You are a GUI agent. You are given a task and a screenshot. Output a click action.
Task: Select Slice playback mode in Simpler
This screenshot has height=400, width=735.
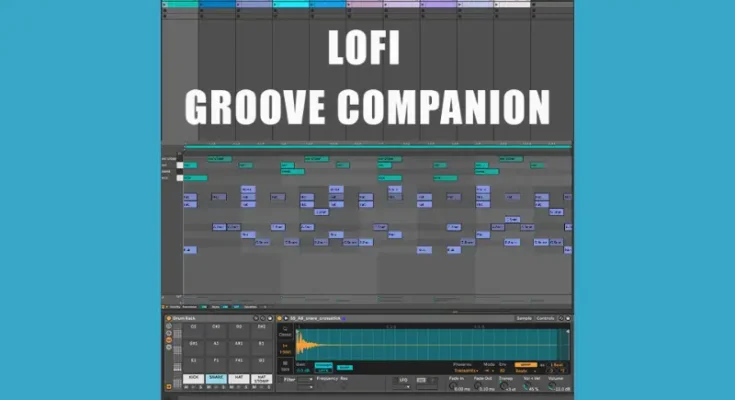[285, 366]
